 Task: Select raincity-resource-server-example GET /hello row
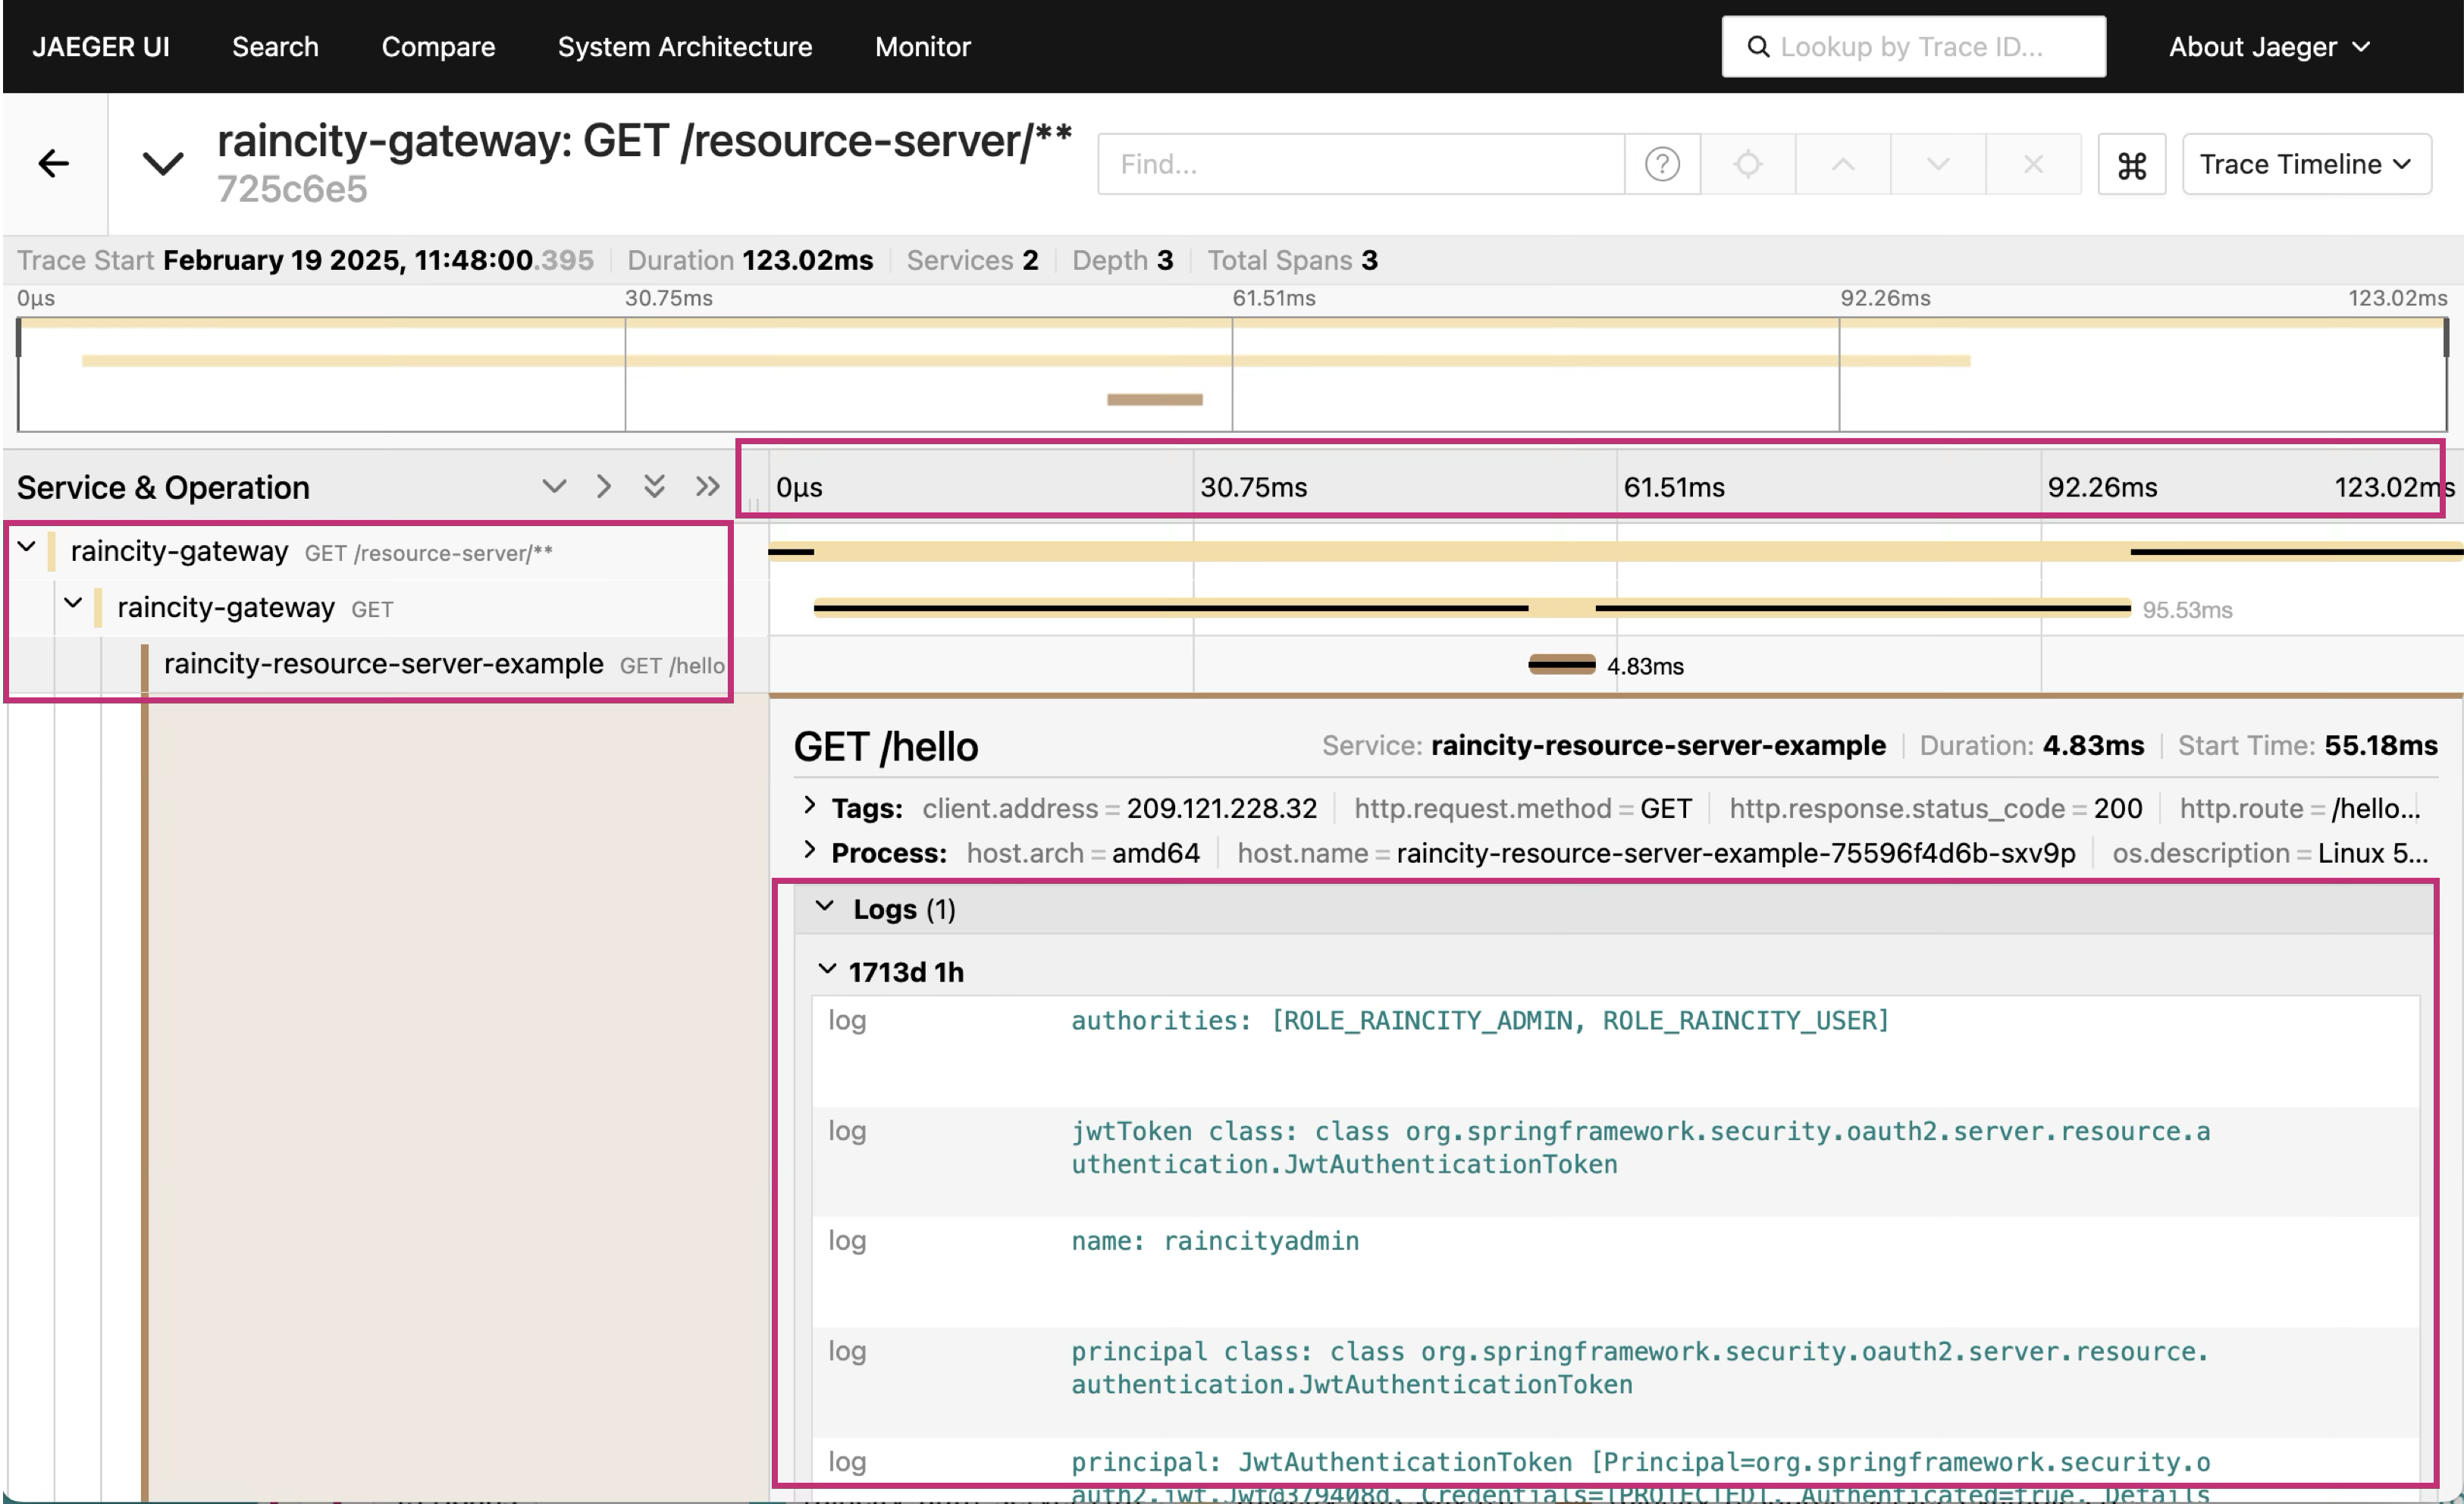click(443, 665)
